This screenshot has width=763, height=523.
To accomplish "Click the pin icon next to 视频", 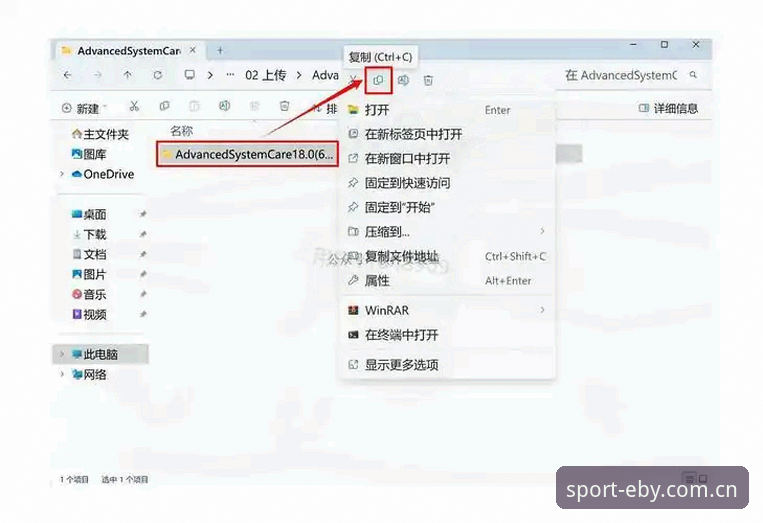I will point(143,314).
